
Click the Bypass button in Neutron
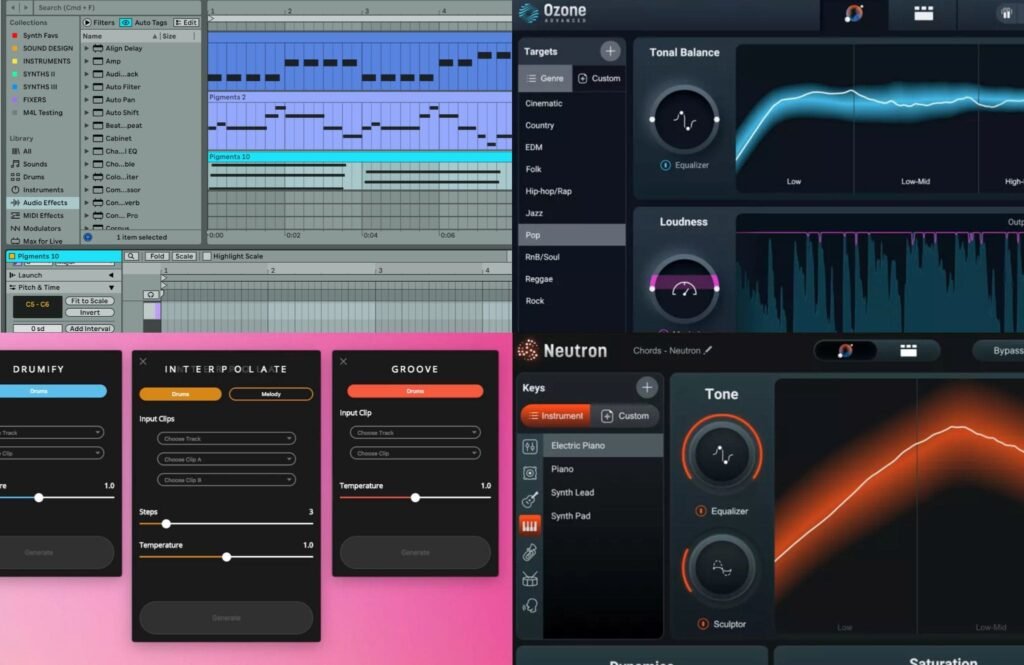(999, 351)
